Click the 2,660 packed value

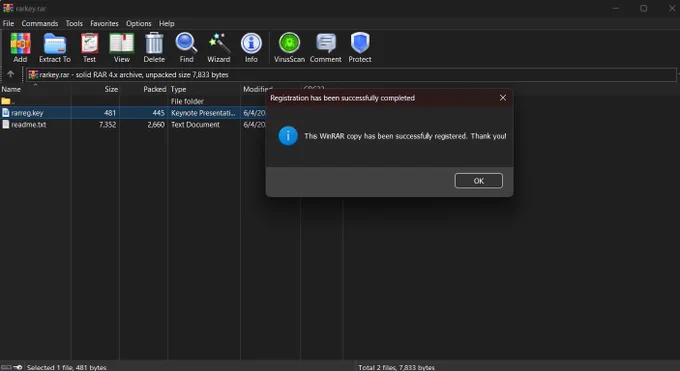tap(156, 125)
